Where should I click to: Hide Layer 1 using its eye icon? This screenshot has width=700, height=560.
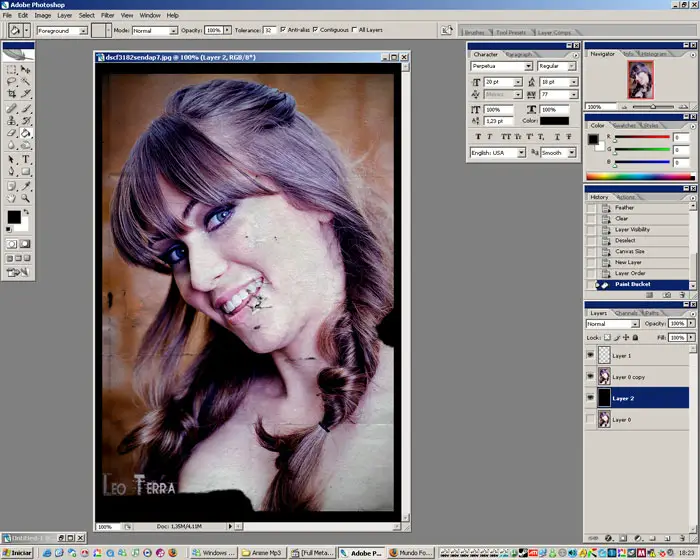click(591, 356)
